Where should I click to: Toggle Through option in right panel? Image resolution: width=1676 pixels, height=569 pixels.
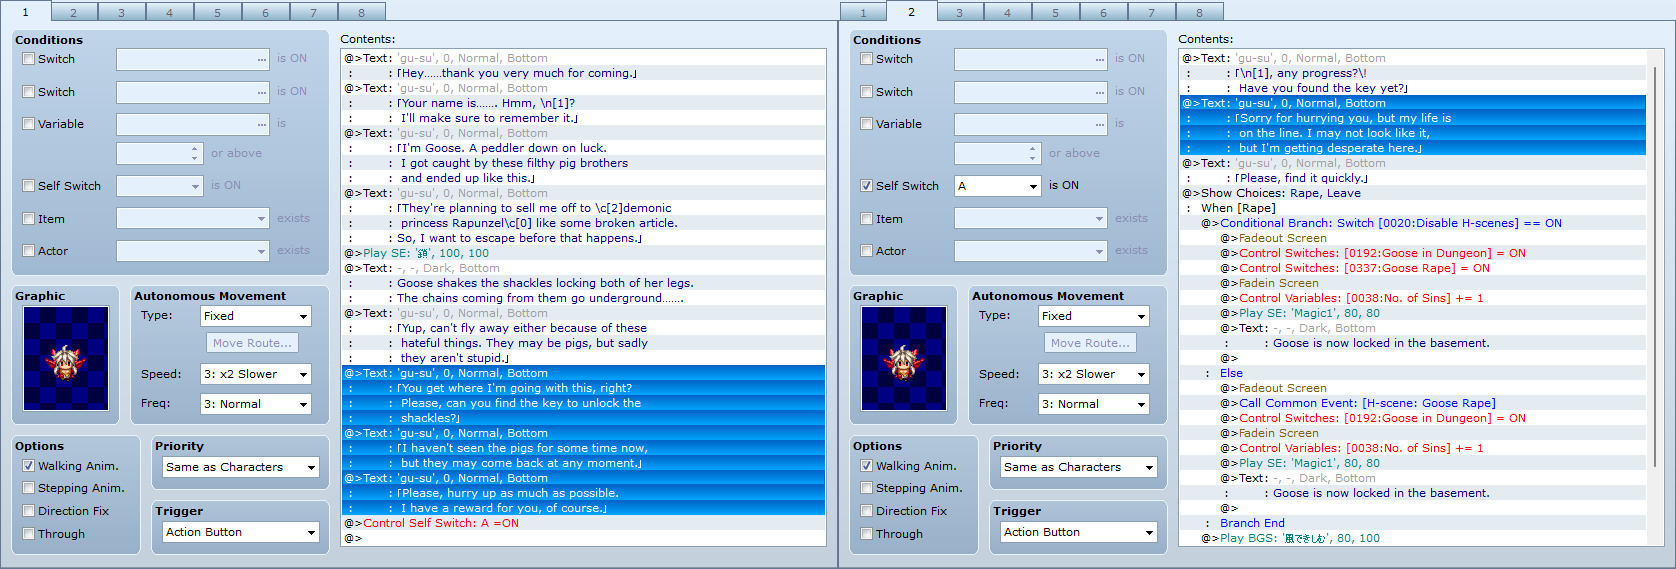[x=867, y=534]
